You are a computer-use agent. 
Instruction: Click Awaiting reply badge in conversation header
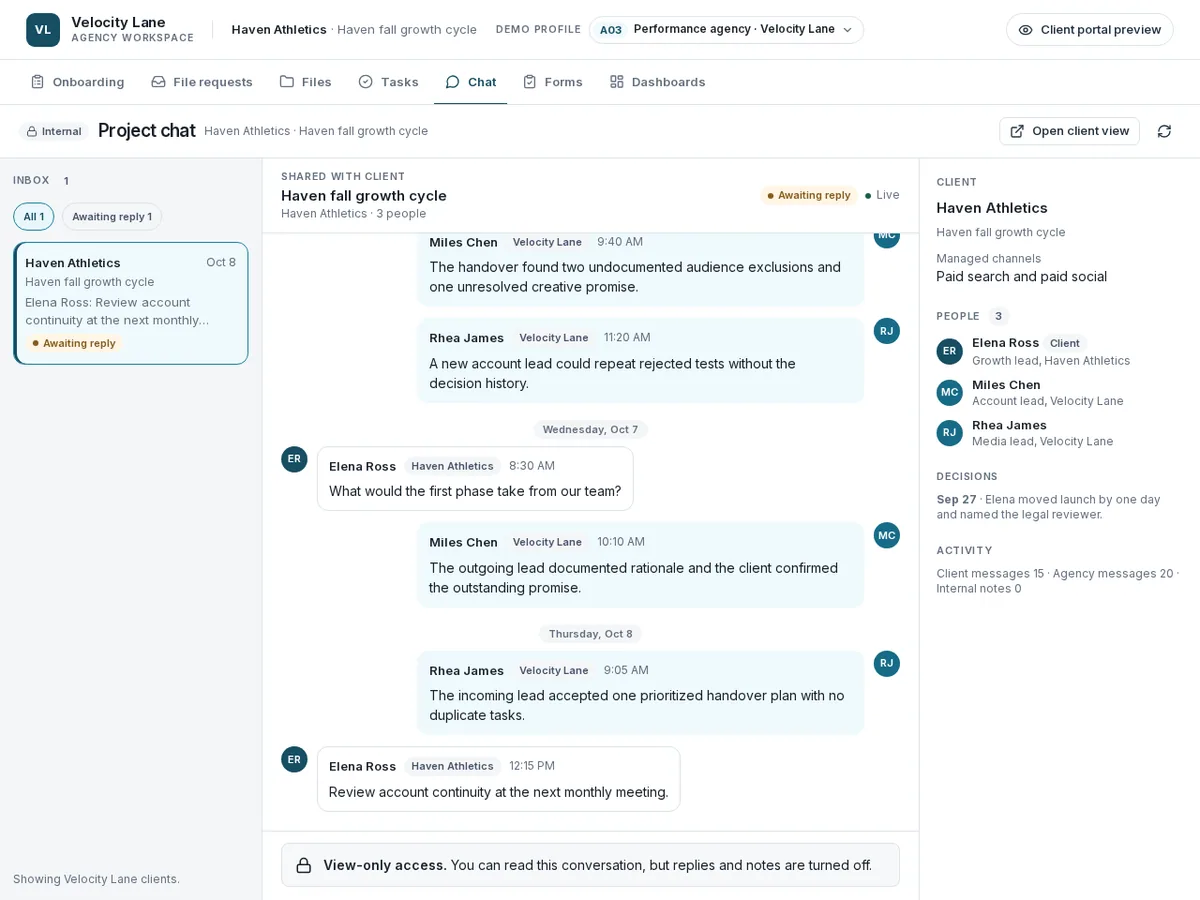tap(808, 195)
